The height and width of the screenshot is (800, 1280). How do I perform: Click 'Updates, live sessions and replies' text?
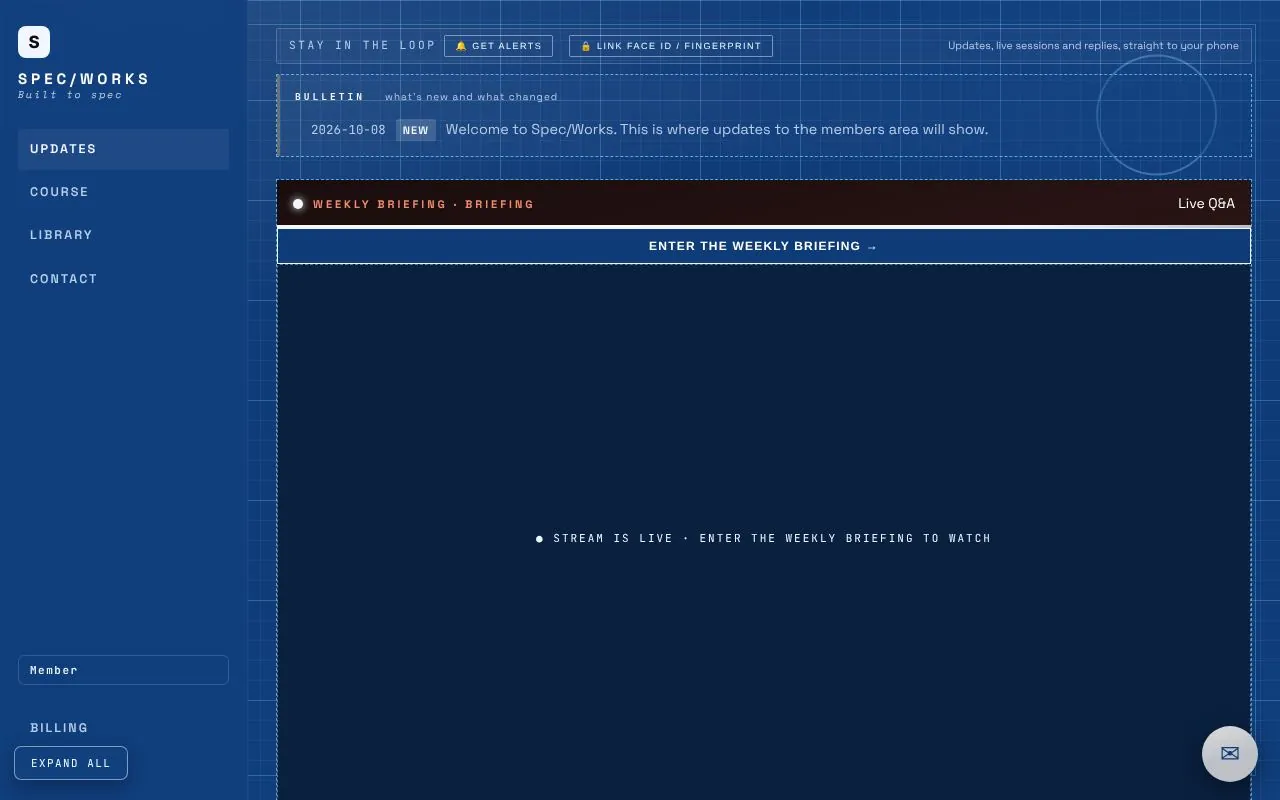coord(1093,46)
